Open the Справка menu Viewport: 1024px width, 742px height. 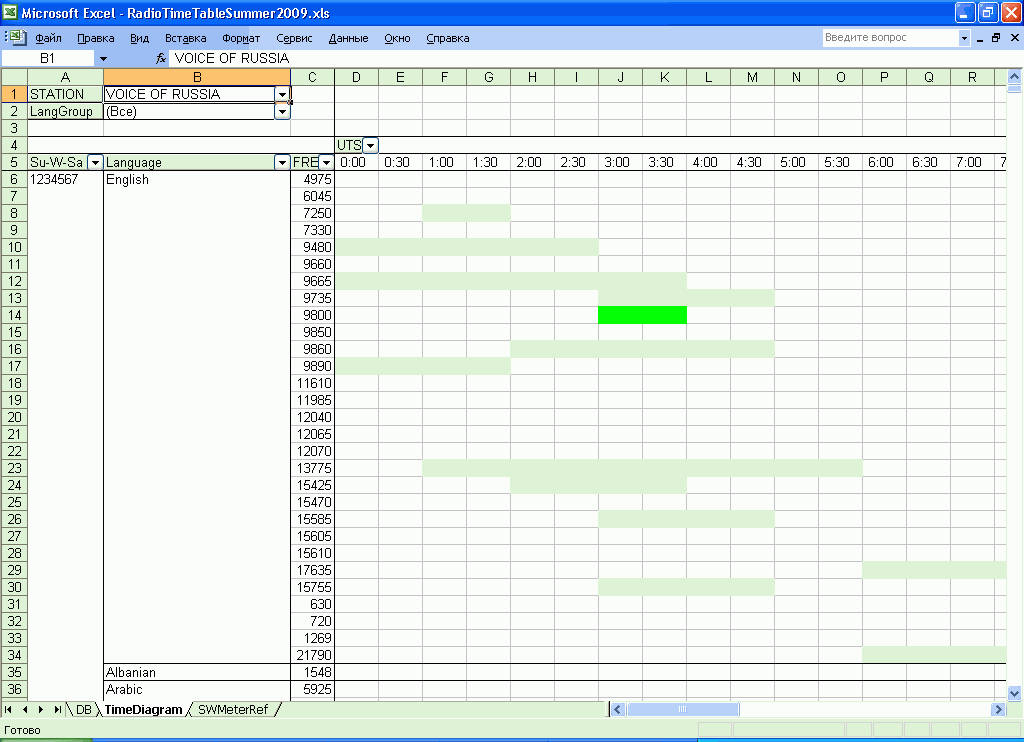[x=448, y=38]
